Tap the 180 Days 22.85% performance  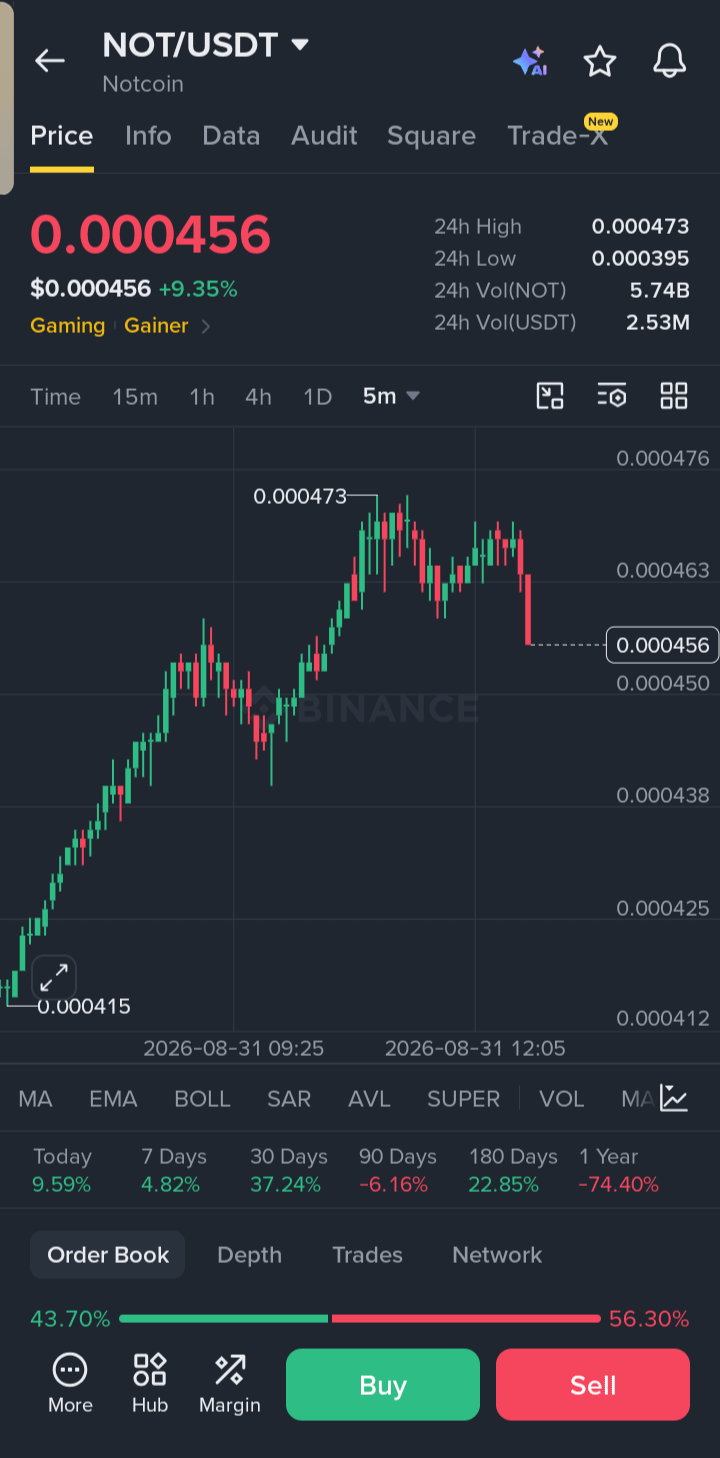pos(513,1171)
